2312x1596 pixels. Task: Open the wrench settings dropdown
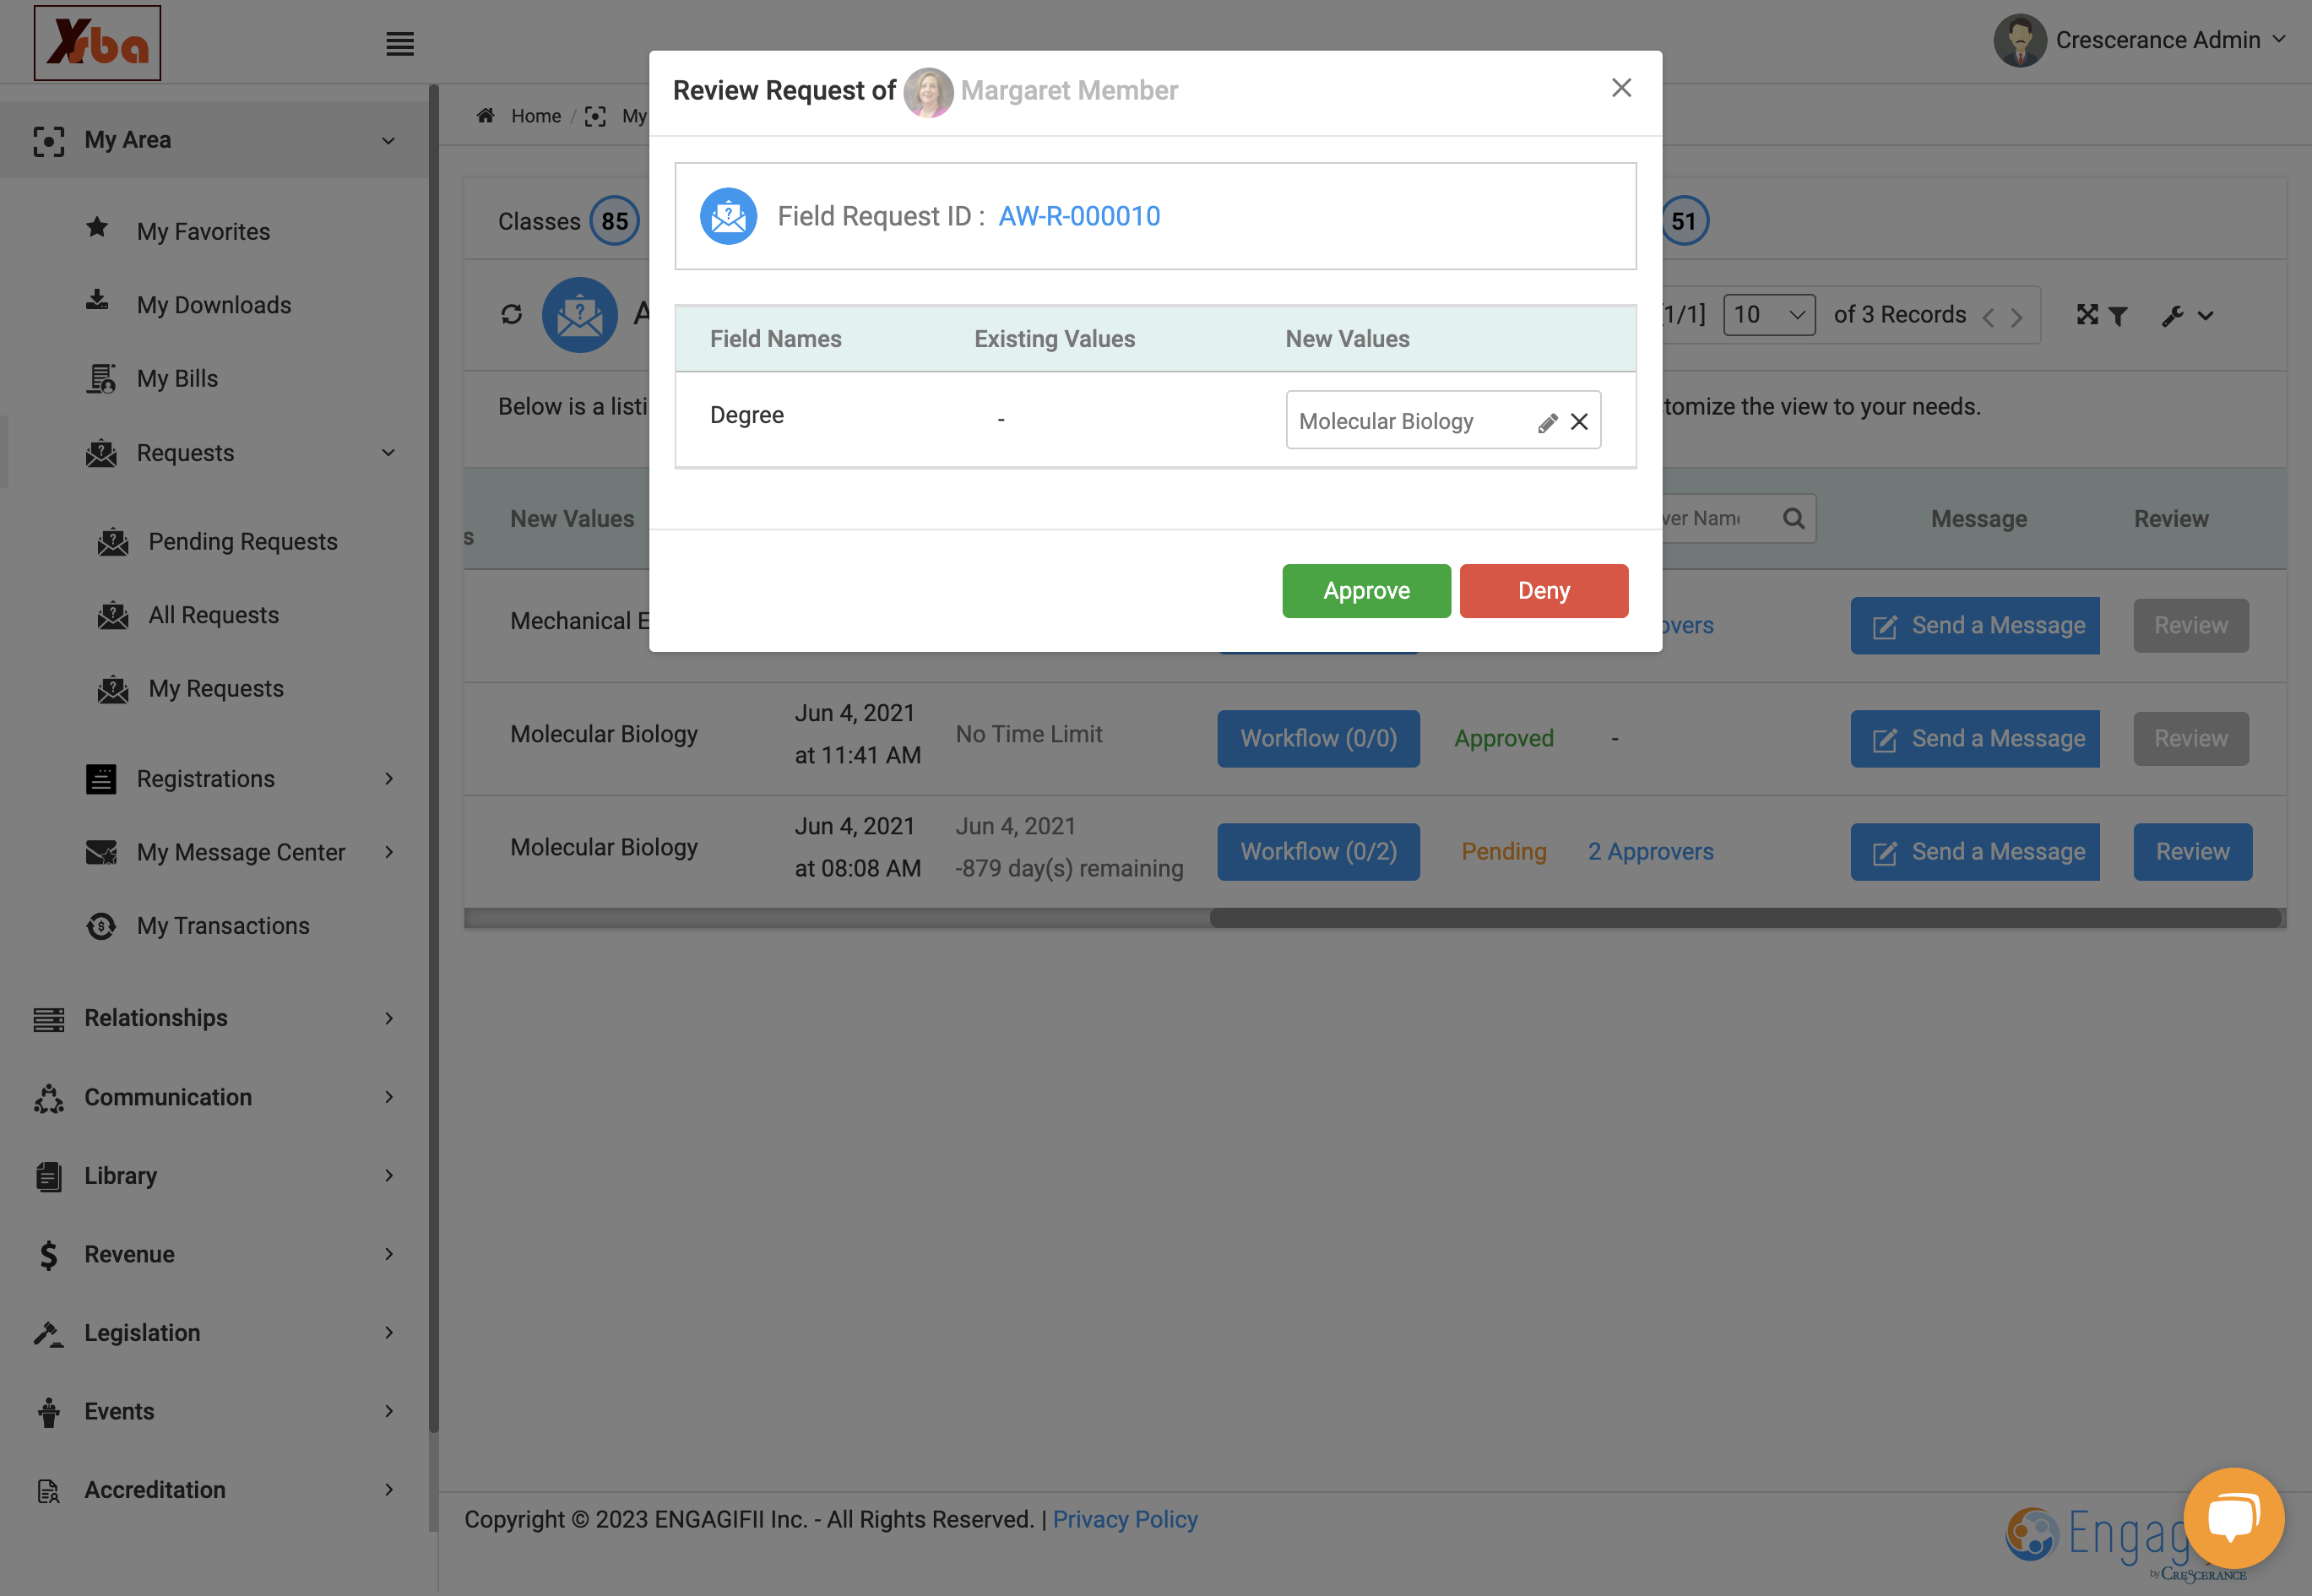click(2187, 316)
